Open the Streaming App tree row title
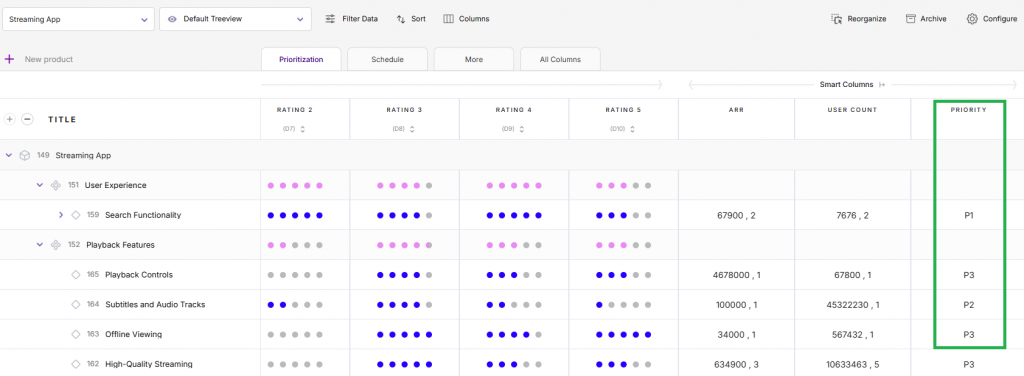 [x=83, y=155]
